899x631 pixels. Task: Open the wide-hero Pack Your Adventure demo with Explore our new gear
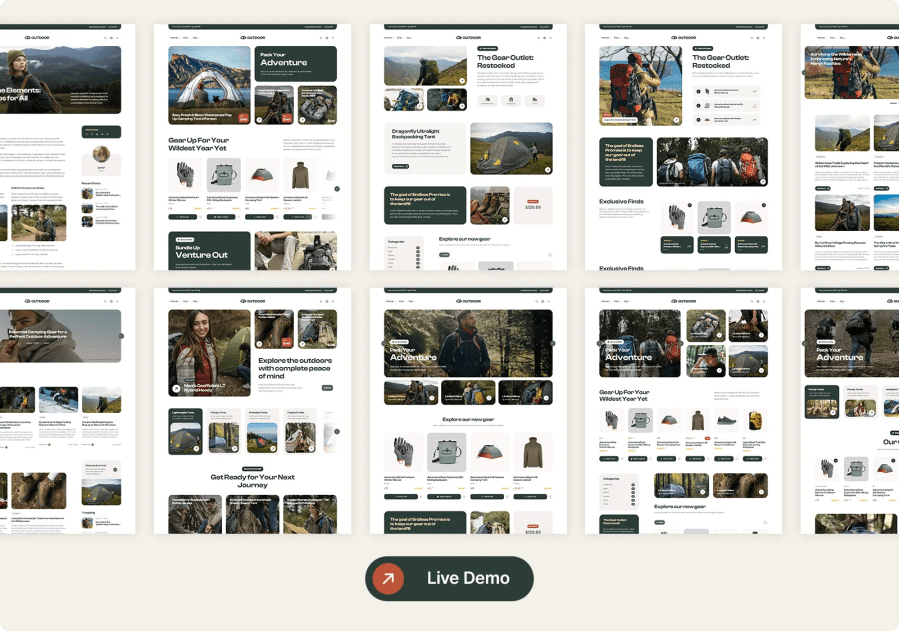pos(468,411)
